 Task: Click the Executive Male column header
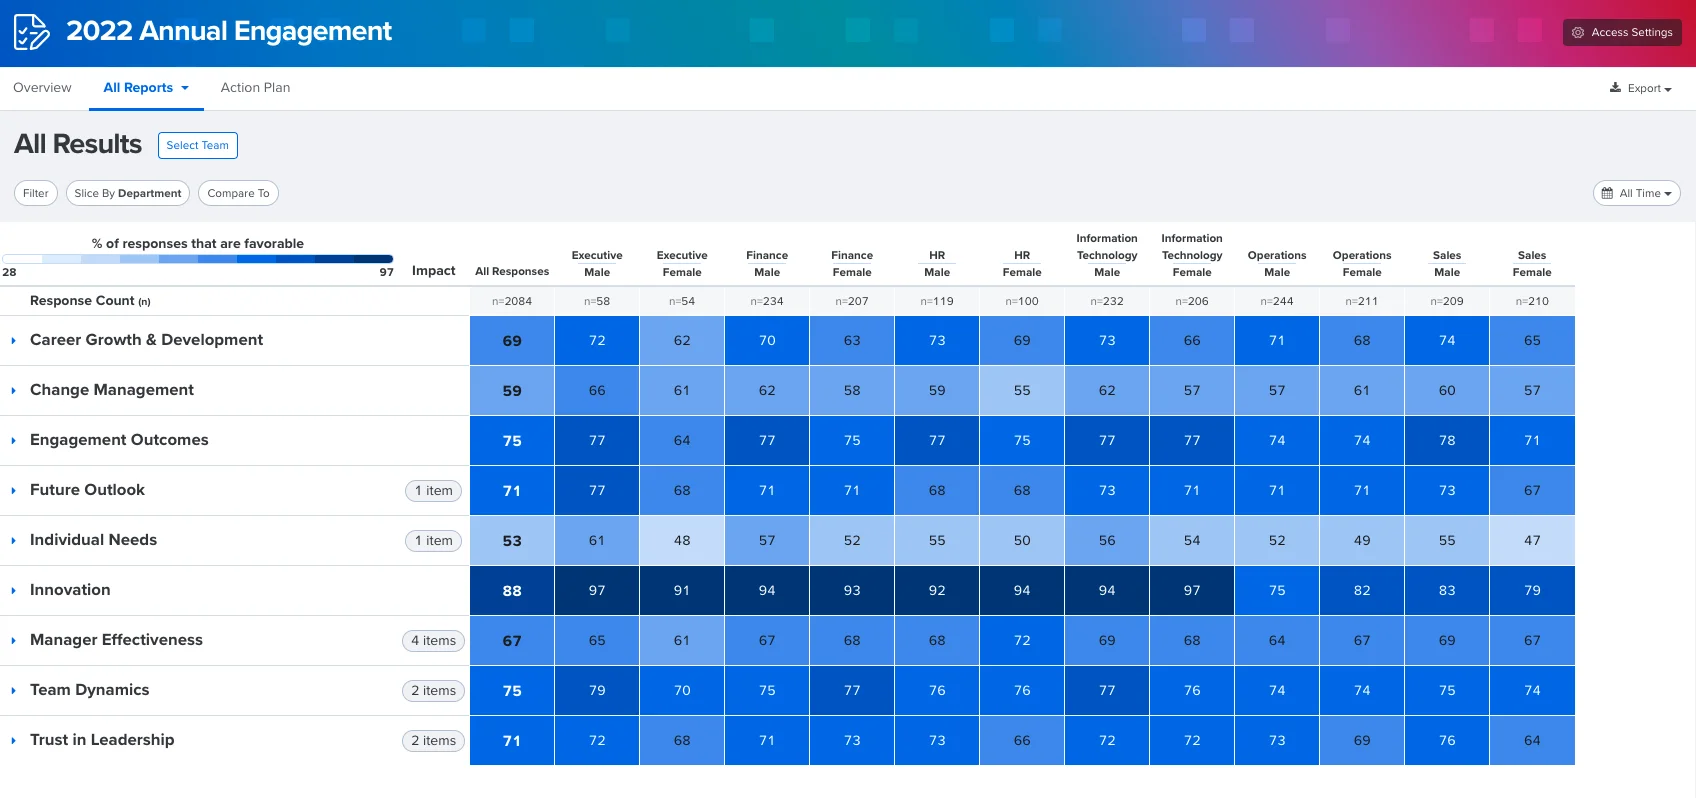[x=597, y=264]
